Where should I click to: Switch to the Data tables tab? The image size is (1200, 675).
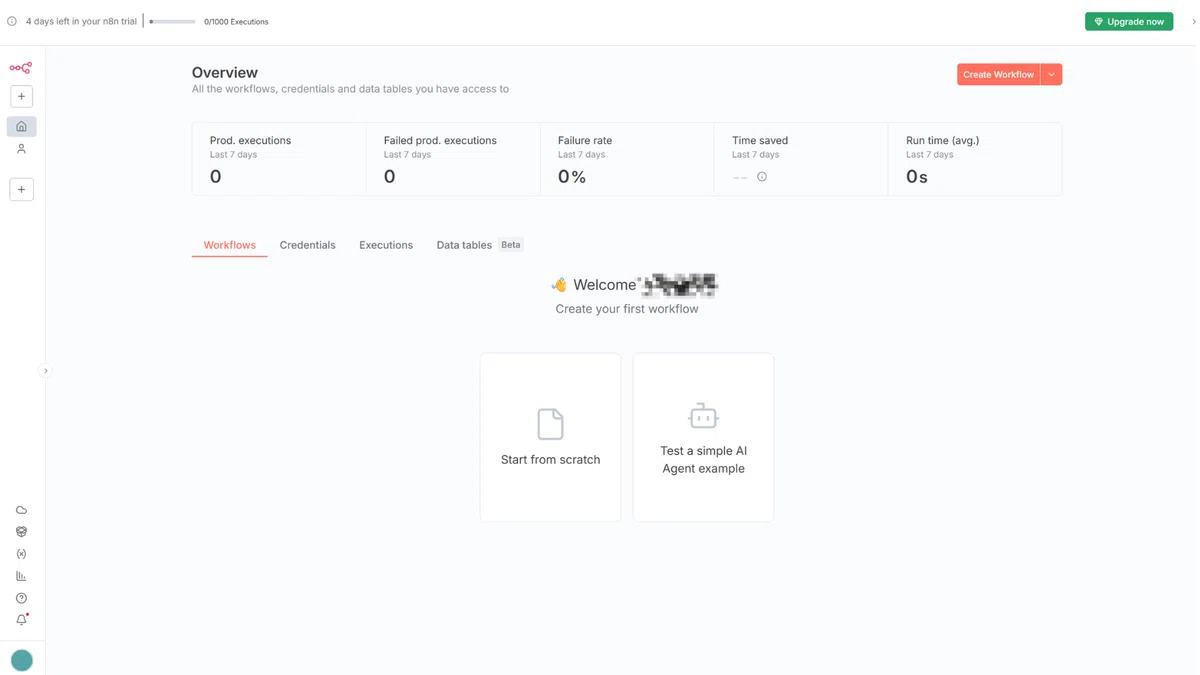point(464,245)
